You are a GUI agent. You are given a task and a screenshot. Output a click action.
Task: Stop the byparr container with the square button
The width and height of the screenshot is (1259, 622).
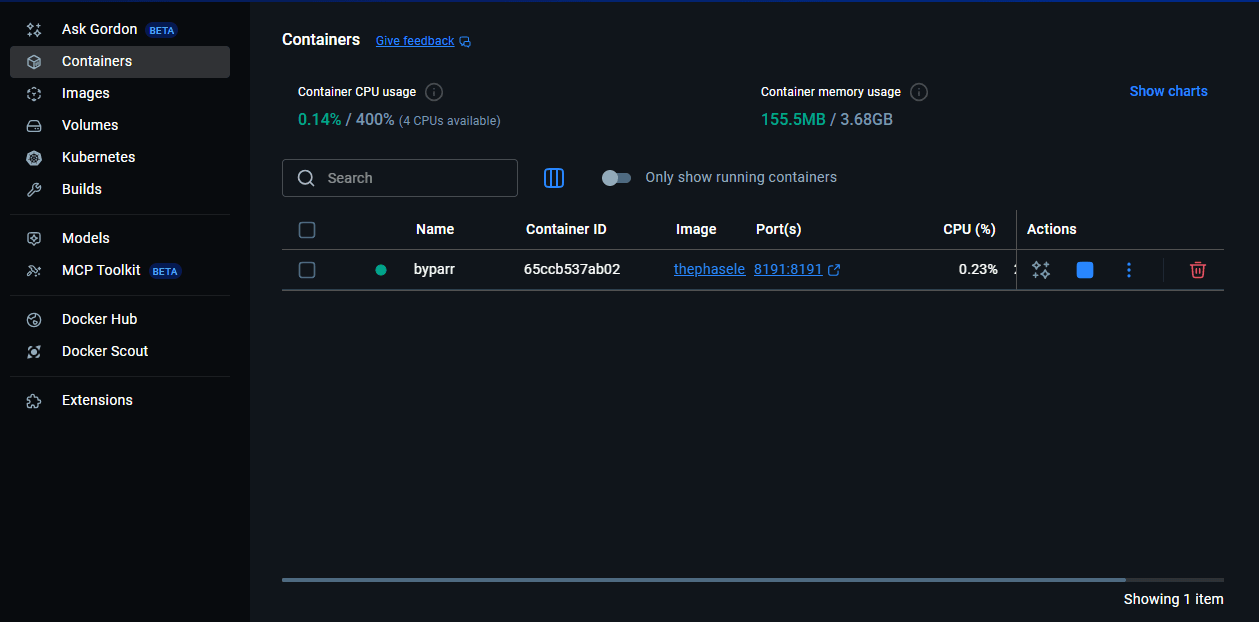pos(1085,270)
